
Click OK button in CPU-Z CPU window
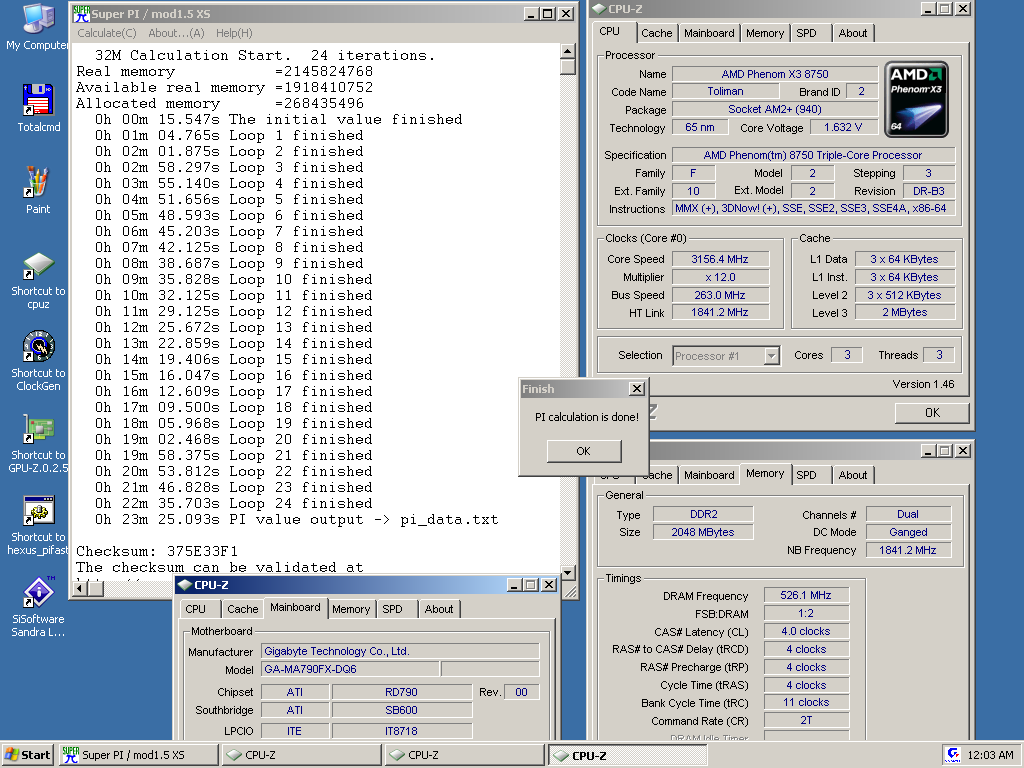[932, 413]
